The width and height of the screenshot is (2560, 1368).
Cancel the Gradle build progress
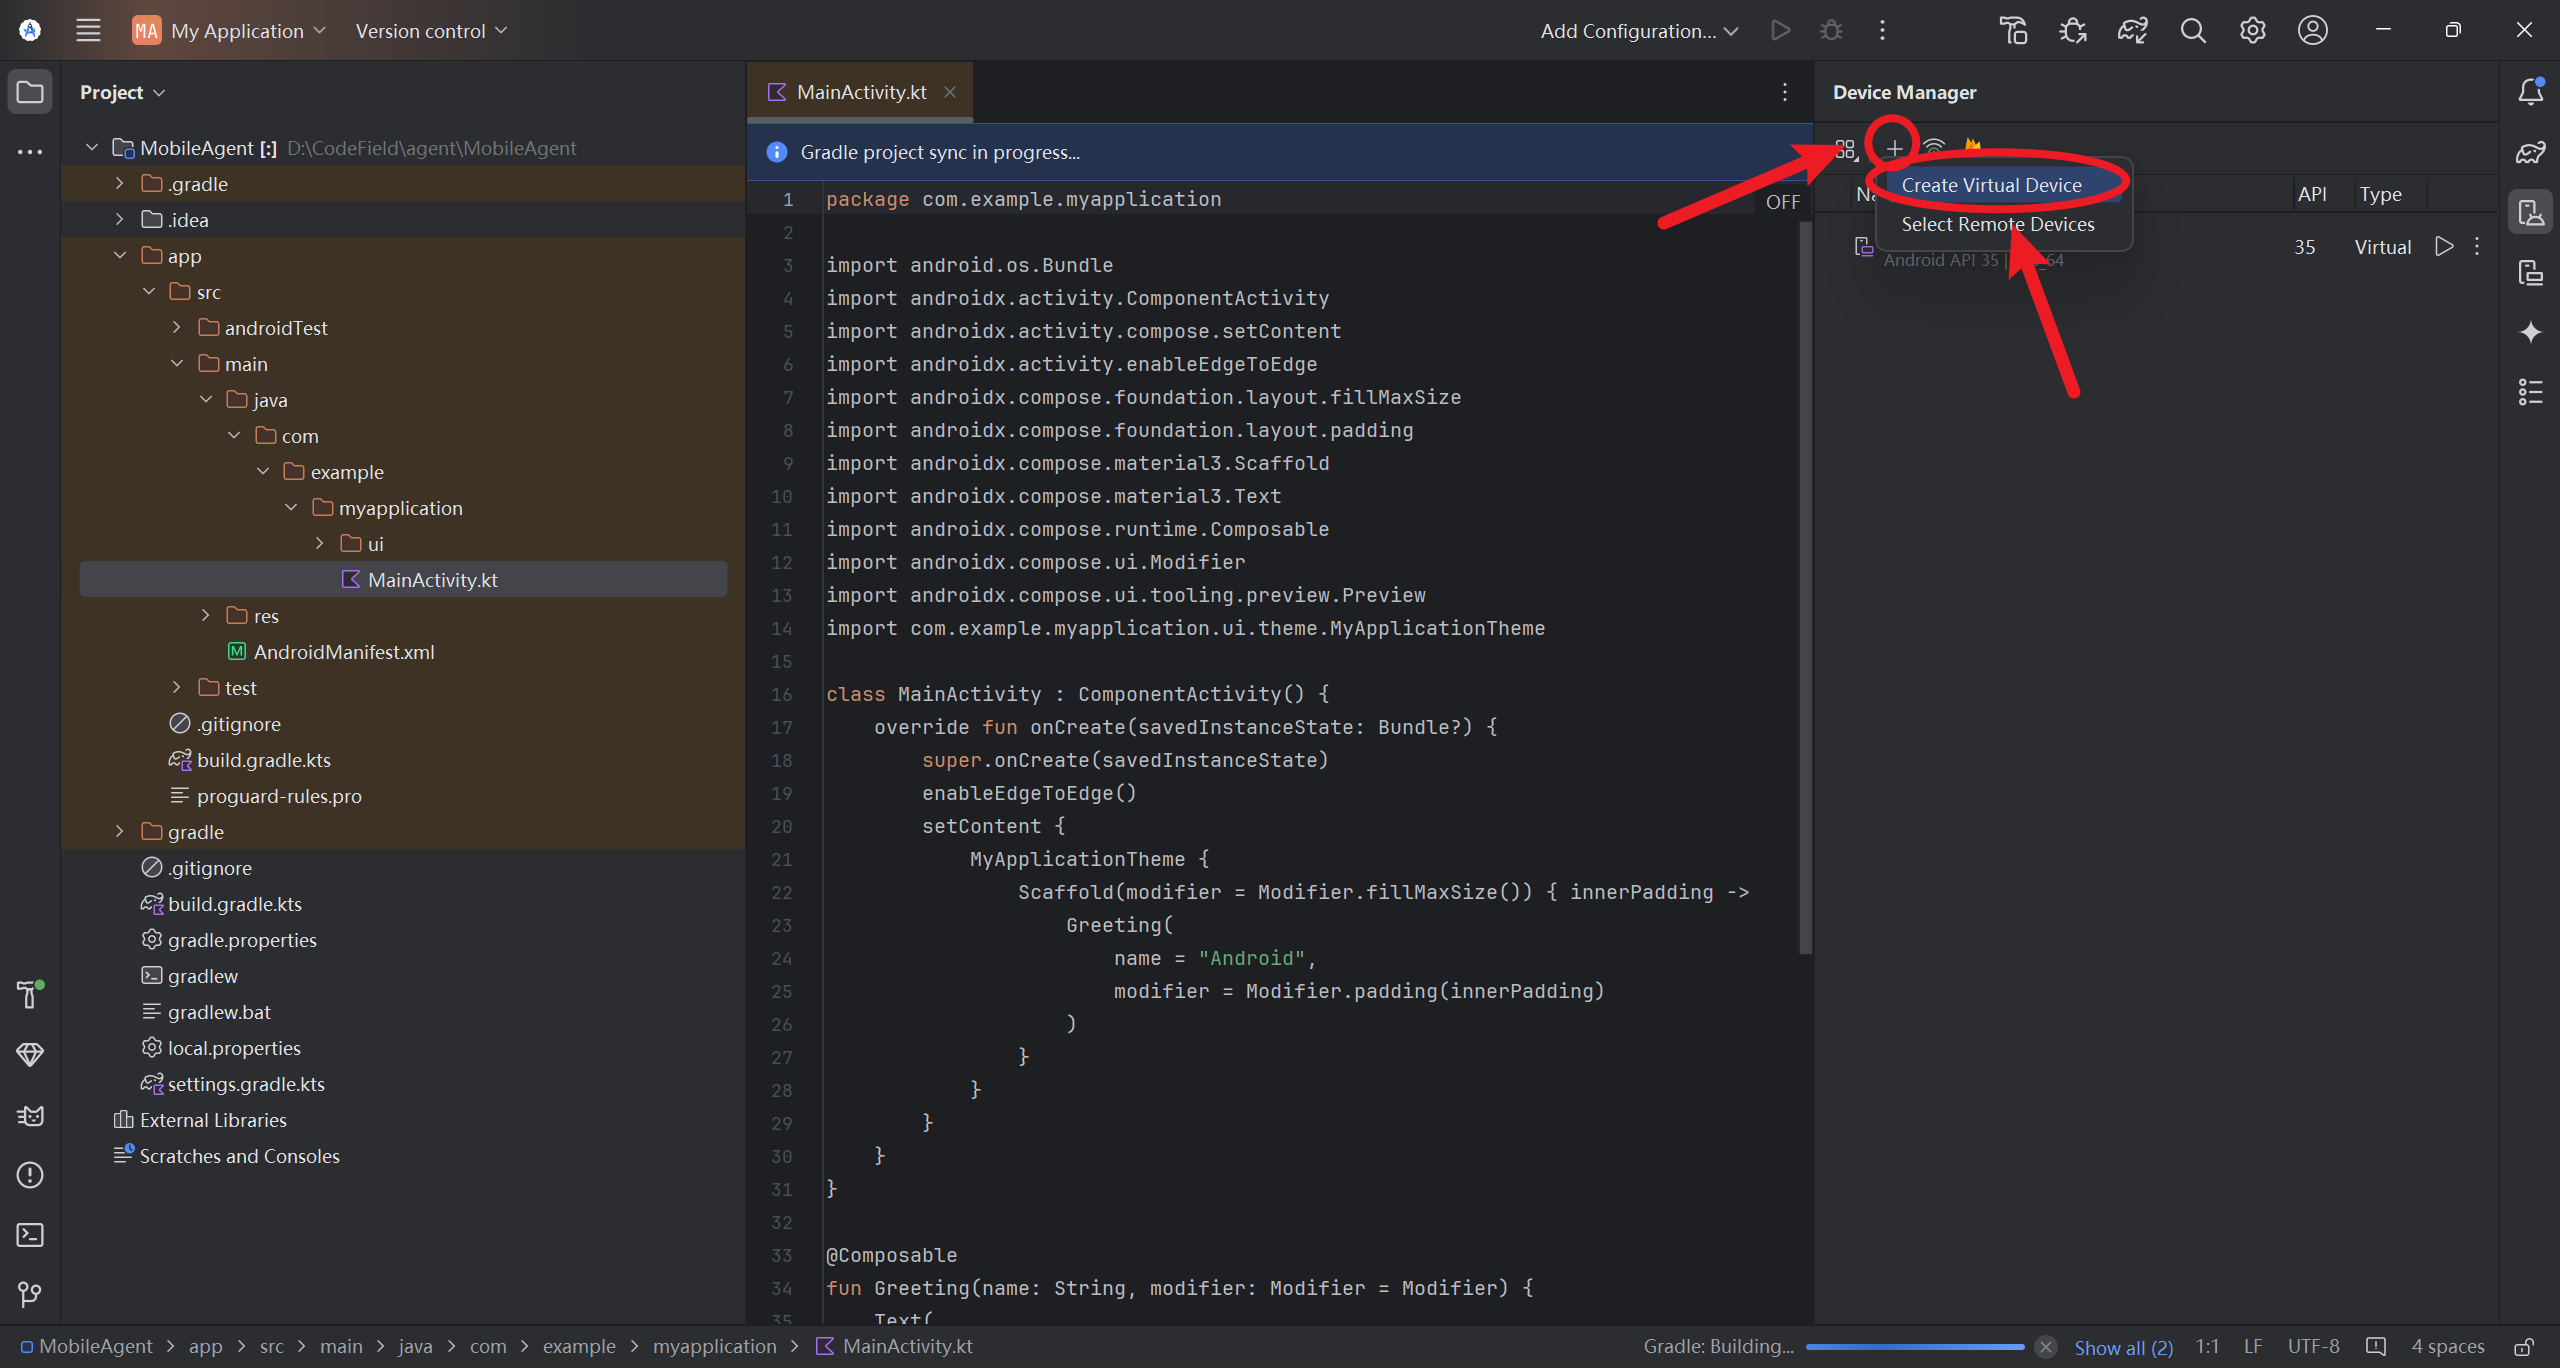coord(2046,1347)
